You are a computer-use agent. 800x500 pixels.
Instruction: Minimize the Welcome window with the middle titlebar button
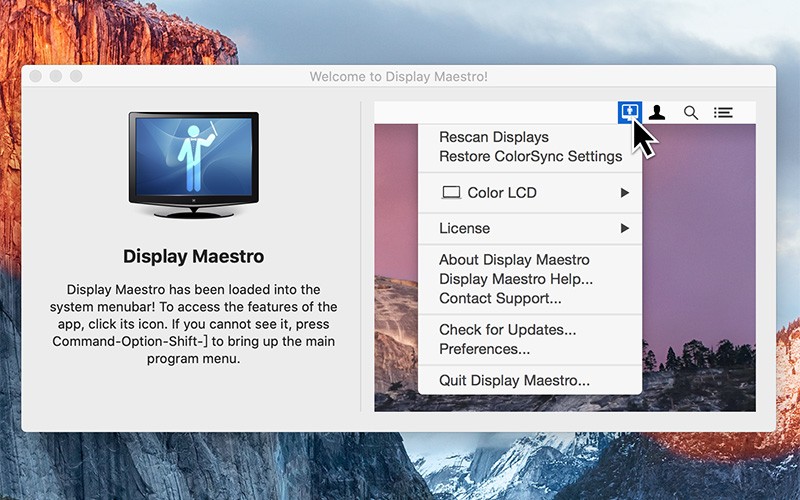coord(56,76)
